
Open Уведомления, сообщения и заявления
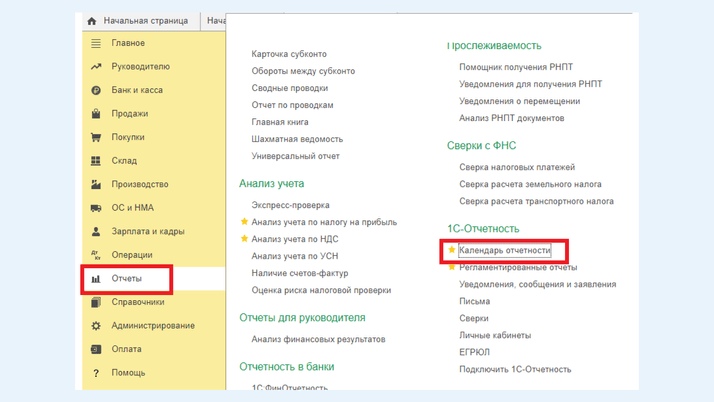(x=537, y=284)
